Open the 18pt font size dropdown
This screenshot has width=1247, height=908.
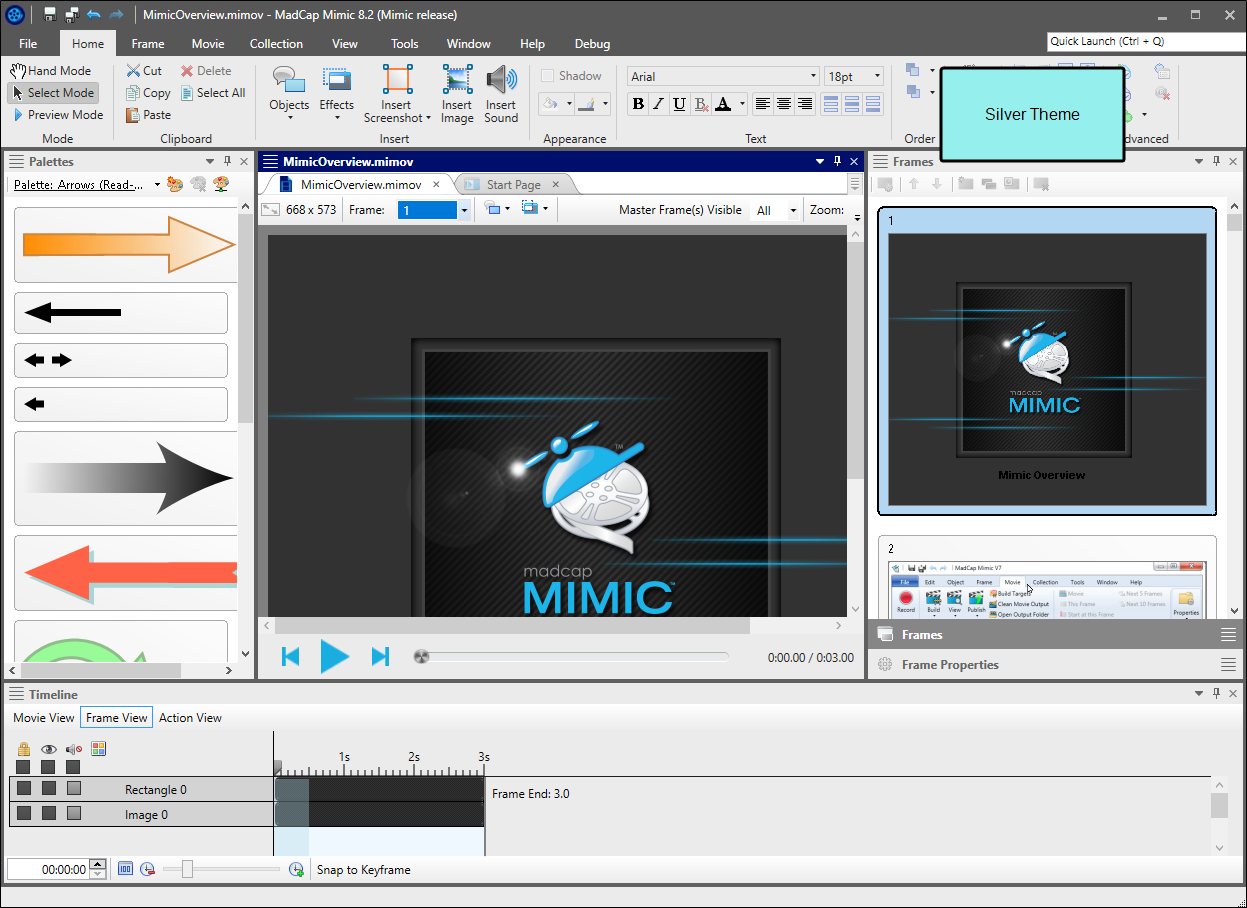pos(877,77)
